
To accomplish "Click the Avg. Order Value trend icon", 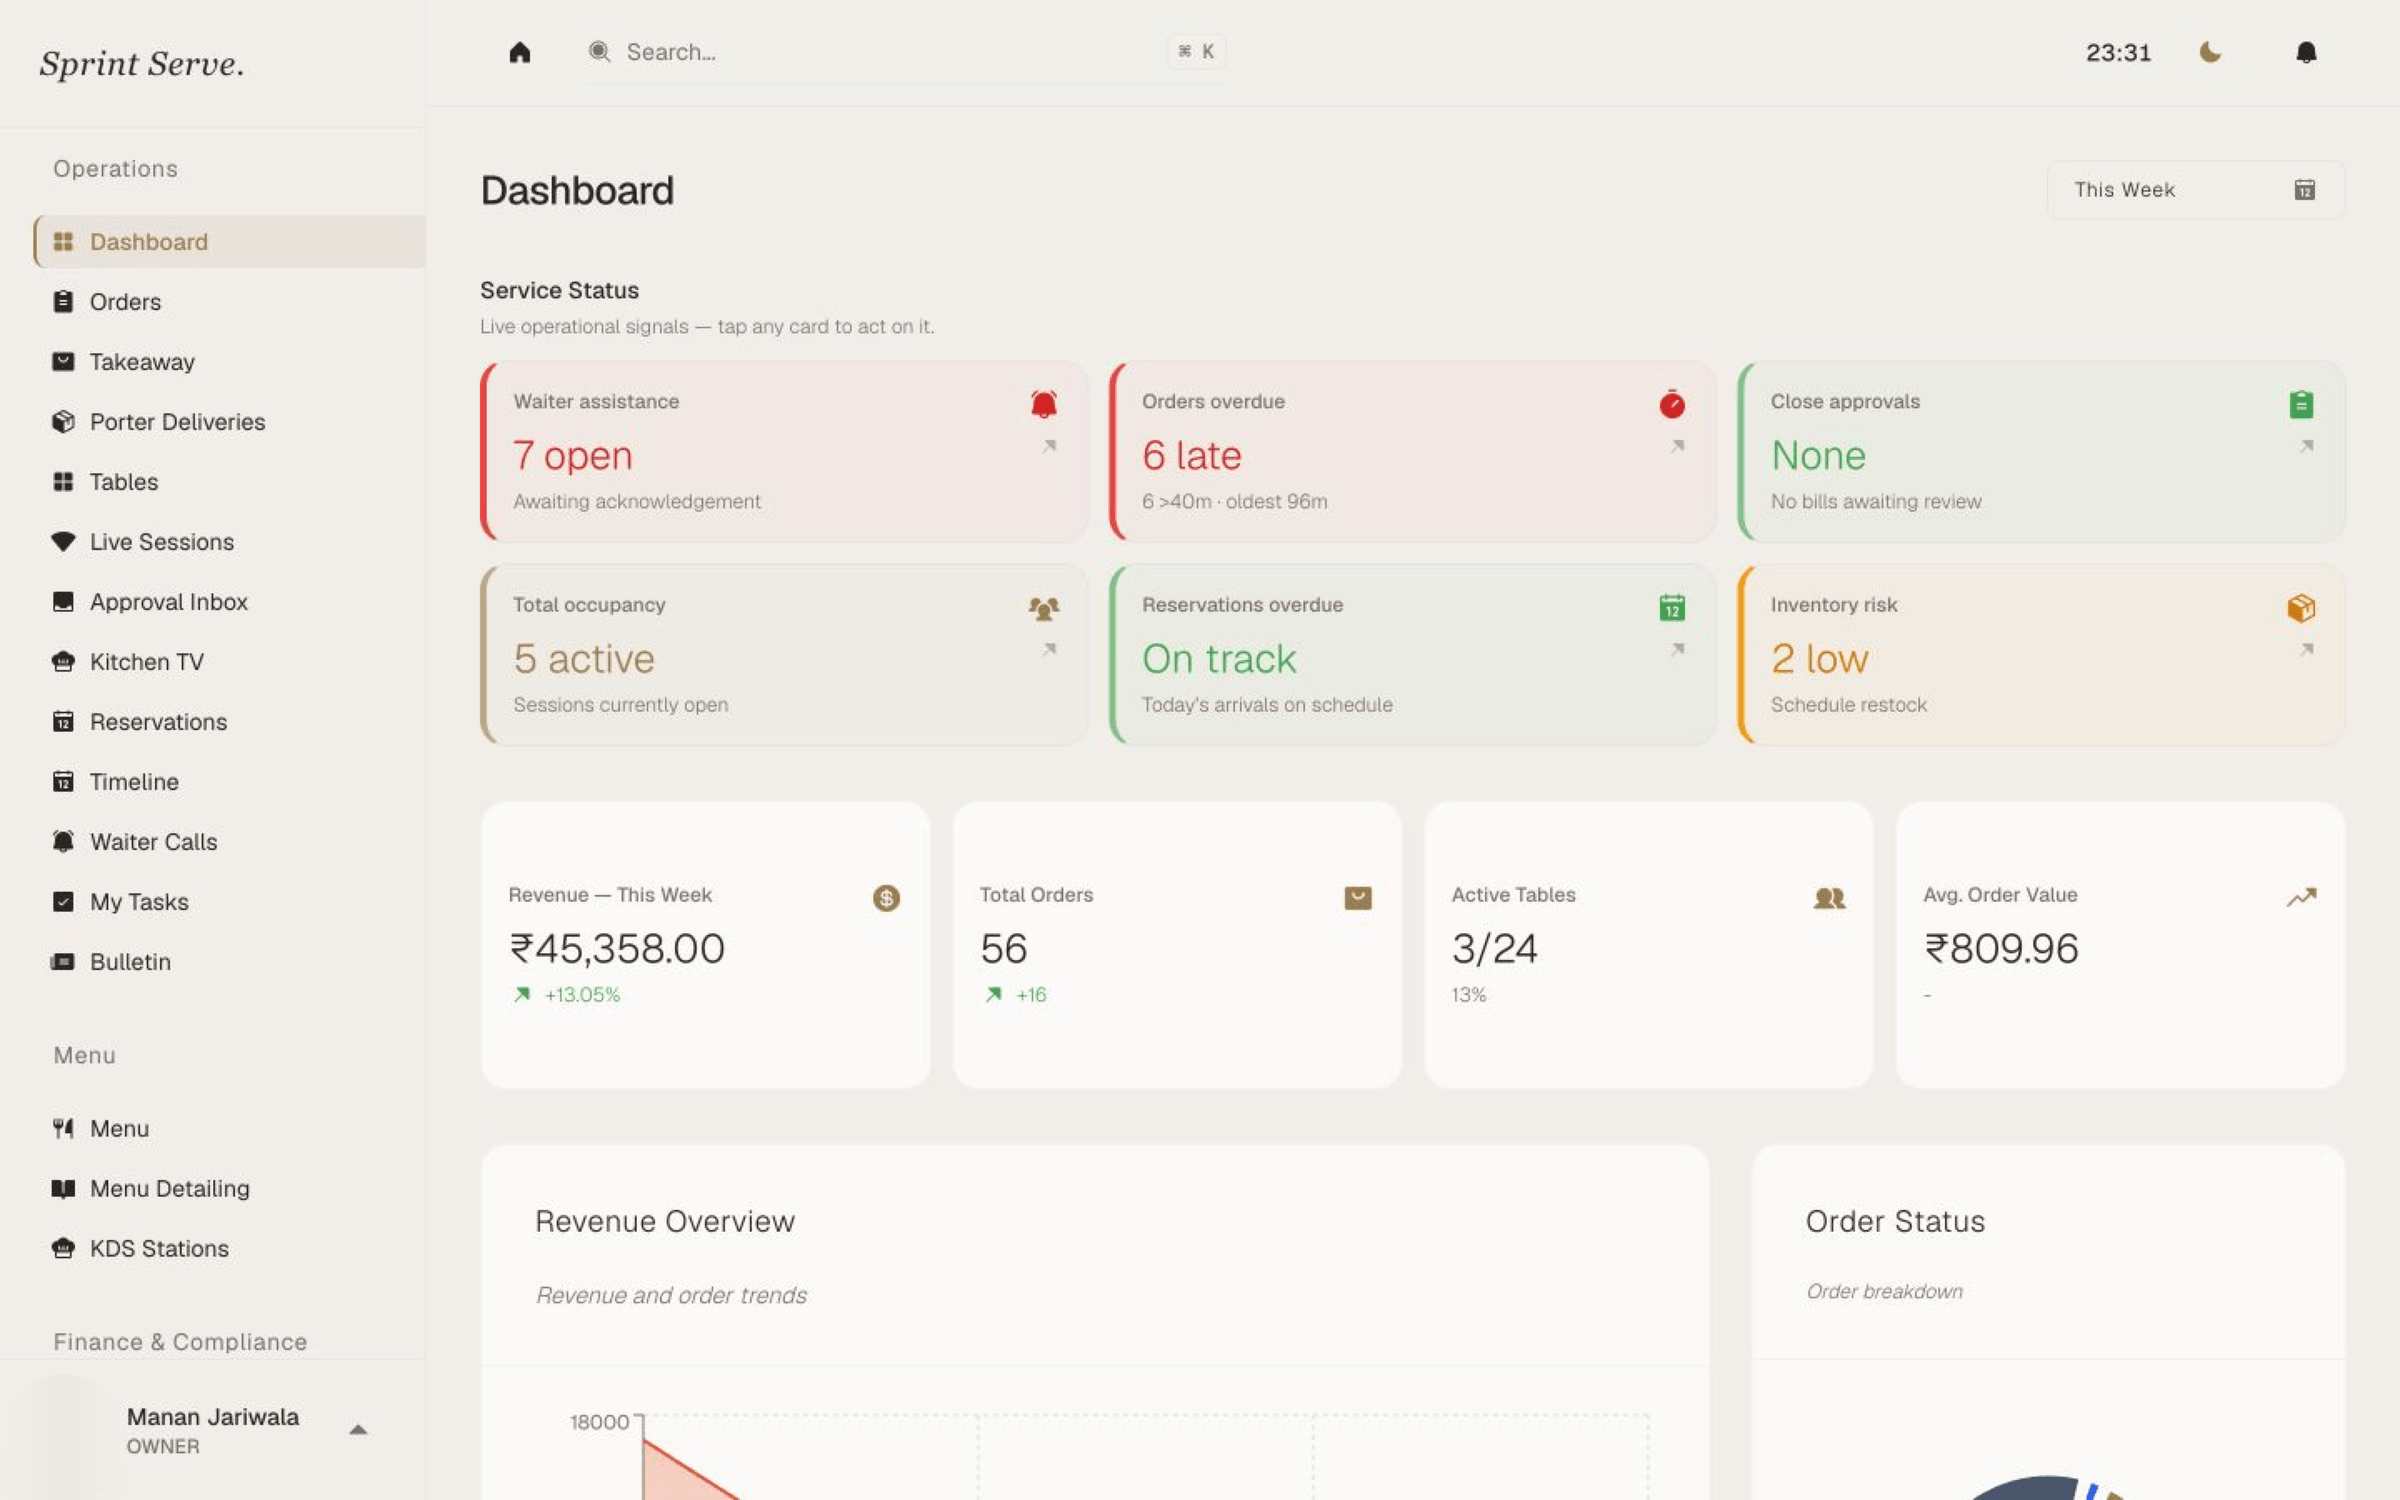I will (2301, 897).
